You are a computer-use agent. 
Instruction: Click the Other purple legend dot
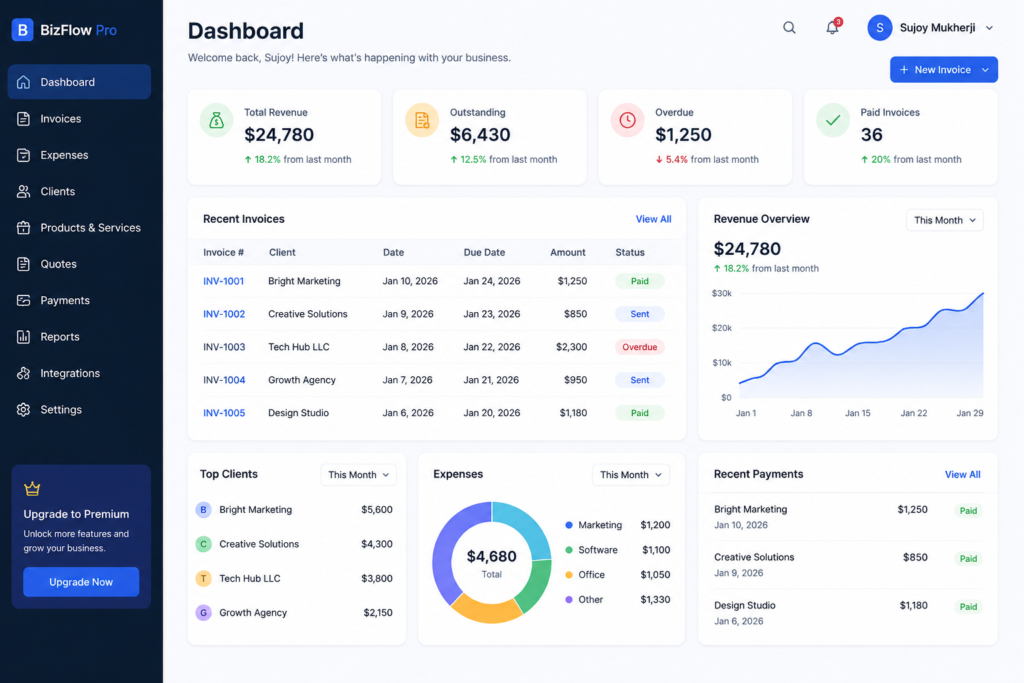click(x=569, y=599)
